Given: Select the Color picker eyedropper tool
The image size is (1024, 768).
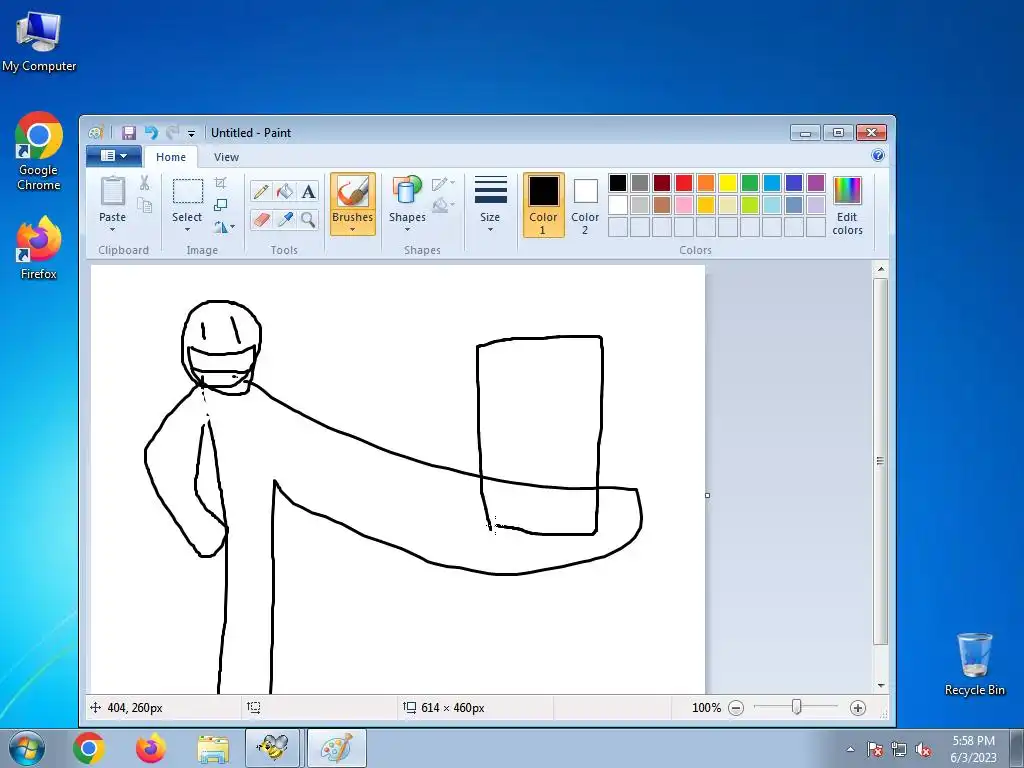Looking at the screenshot, I should pyautogui.click(x=285, y=219).
